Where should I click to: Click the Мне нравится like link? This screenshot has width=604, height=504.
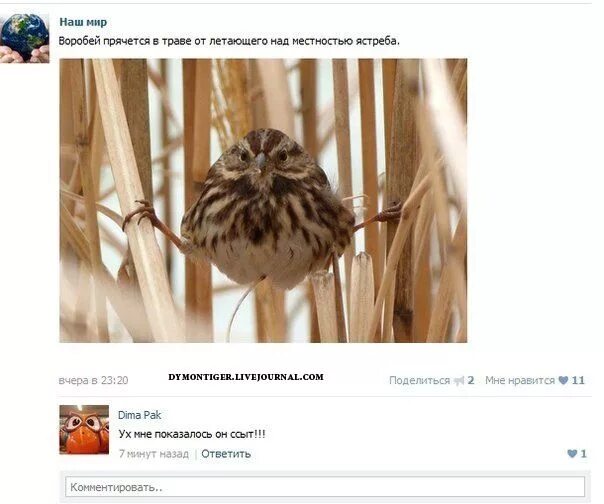[520, 380]
